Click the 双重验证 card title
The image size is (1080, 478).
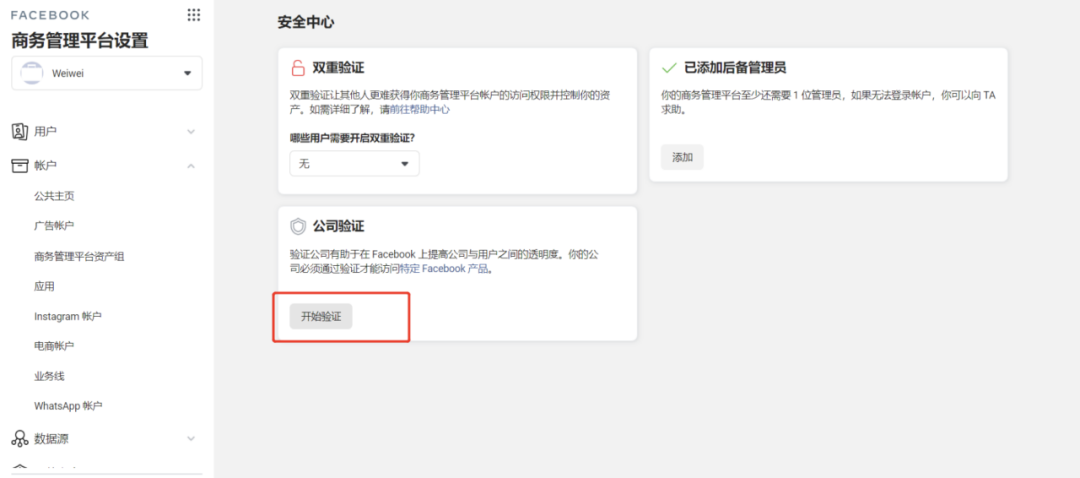[338, 68]
